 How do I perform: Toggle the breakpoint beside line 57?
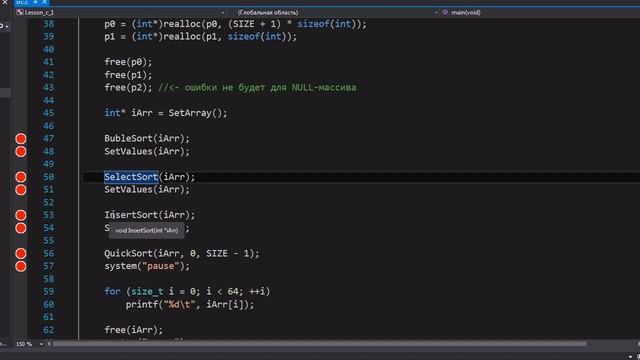point(21,266)
